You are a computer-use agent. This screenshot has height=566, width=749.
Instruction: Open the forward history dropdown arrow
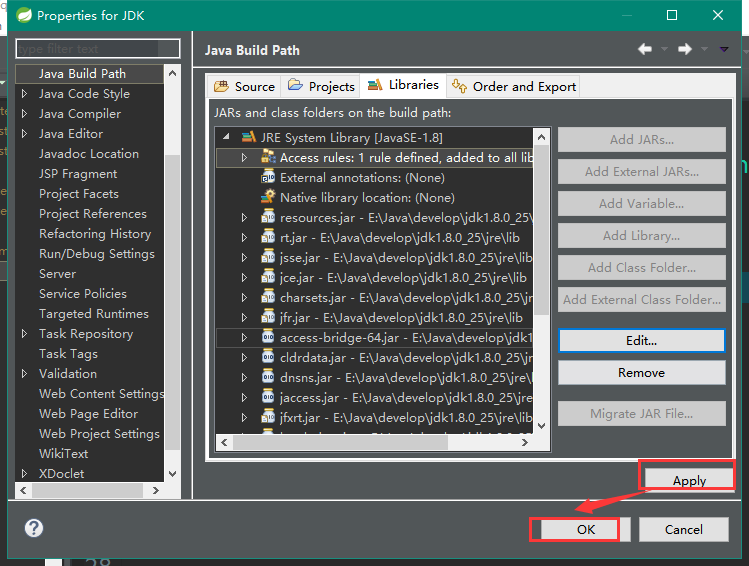[705, 49]
